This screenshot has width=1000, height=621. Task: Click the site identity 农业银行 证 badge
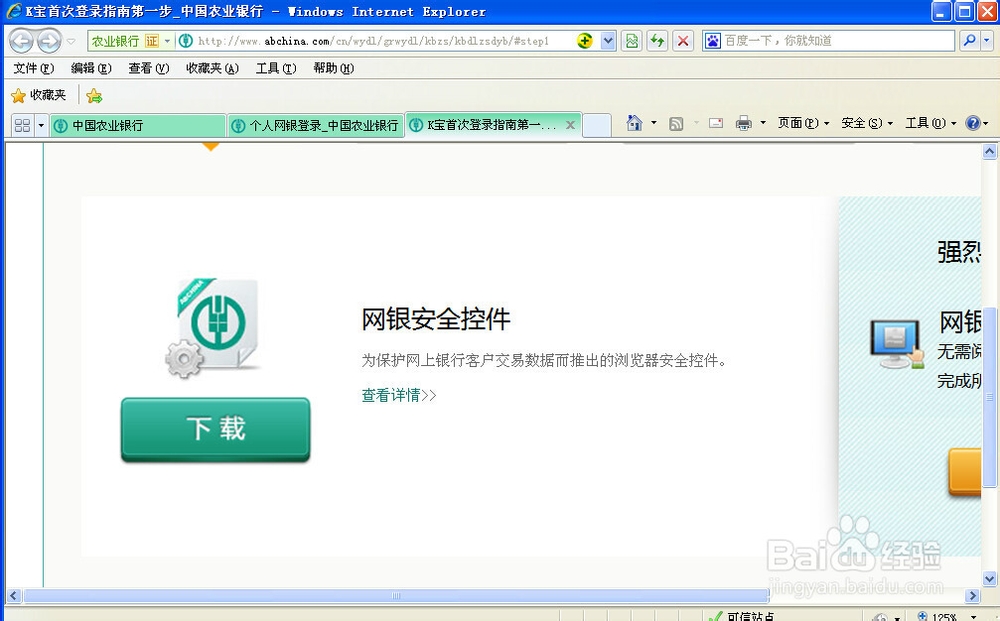pyautogui.click(x=130, y=41)
